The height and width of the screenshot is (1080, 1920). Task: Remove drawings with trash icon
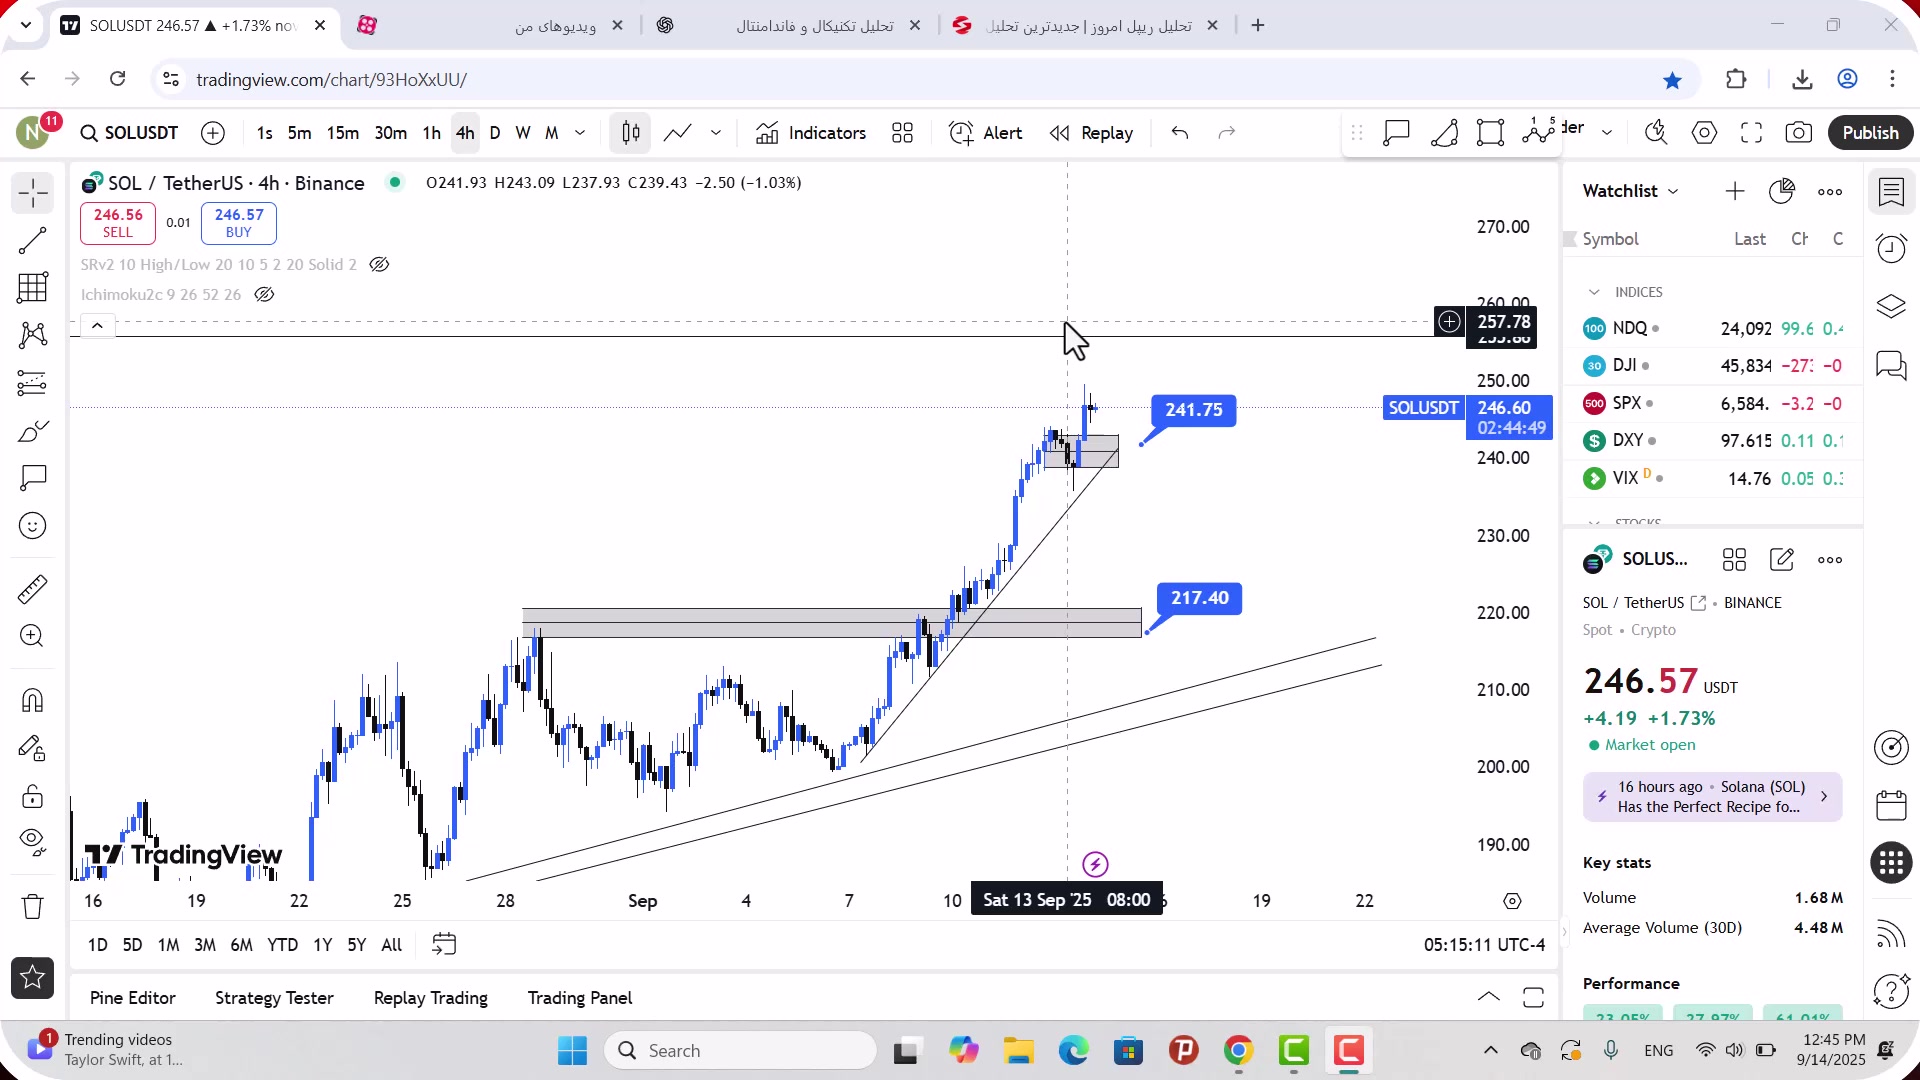(32, 907)
